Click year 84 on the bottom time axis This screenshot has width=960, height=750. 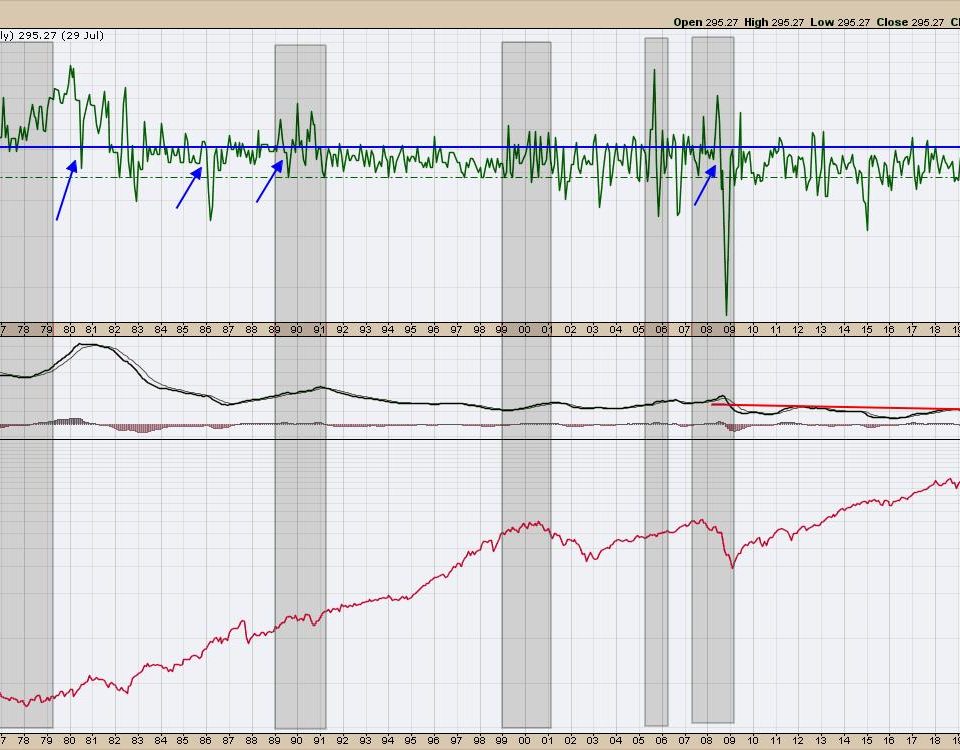coord(160,743)
